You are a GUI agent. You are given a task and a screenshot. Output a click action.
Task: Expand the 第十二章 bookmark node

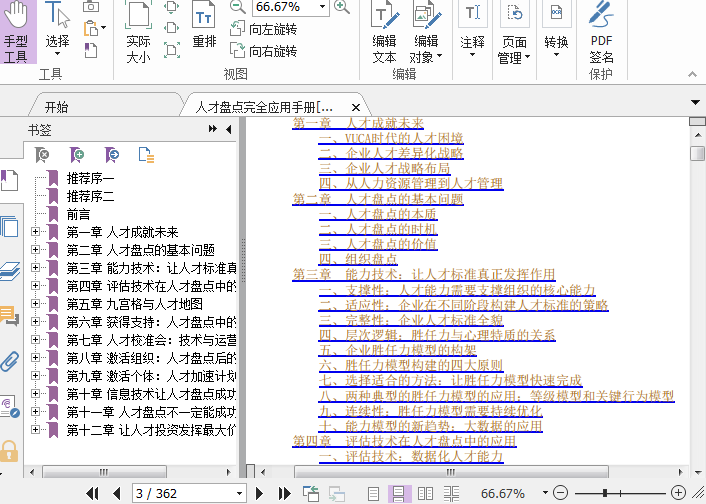coord(35,430)
